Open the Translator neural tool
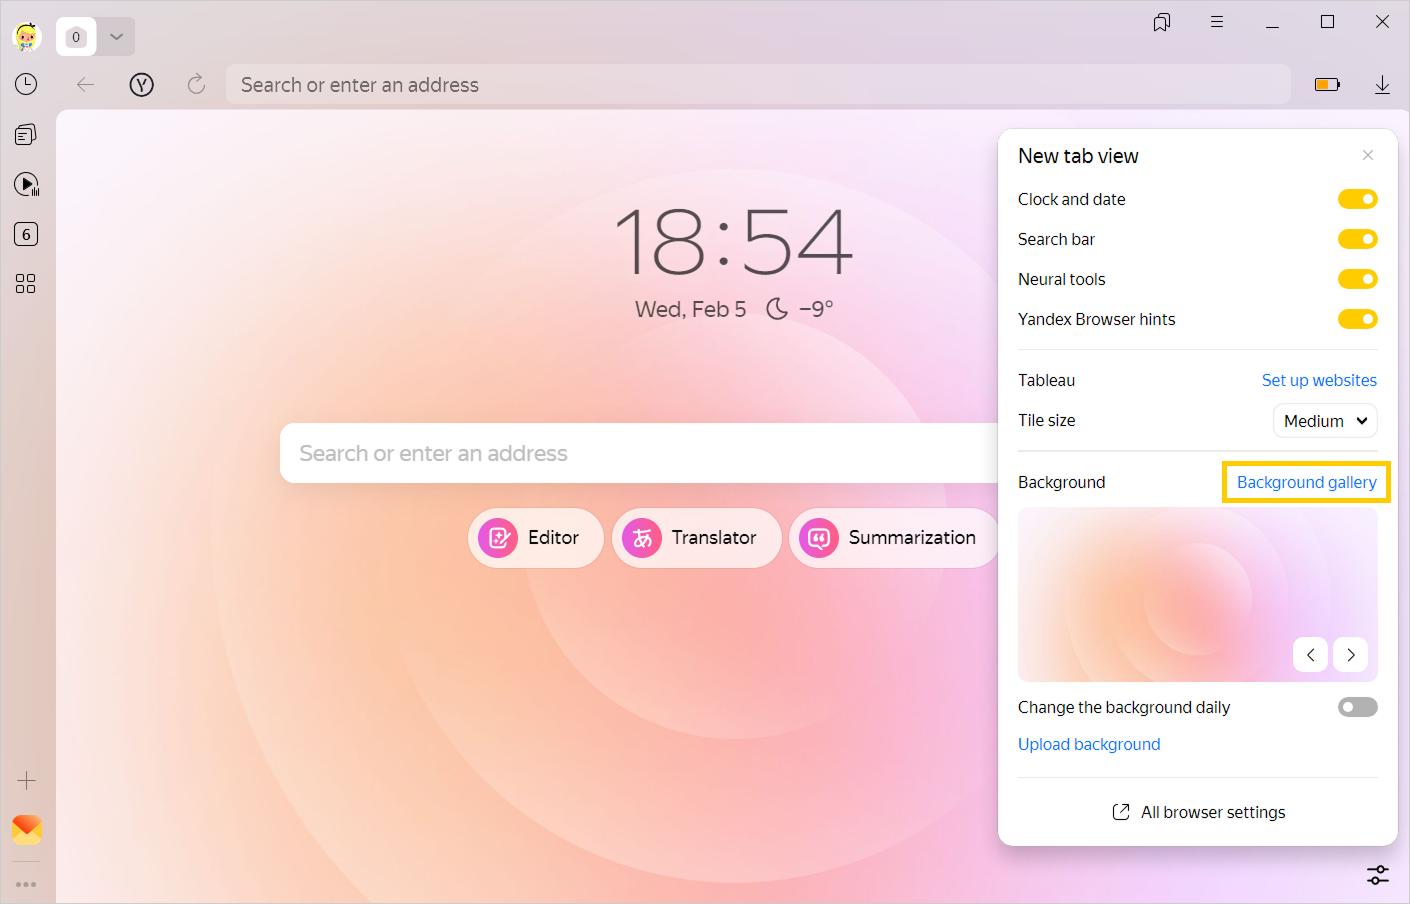This screenshot has width=1410, height=904. (696, 538)
